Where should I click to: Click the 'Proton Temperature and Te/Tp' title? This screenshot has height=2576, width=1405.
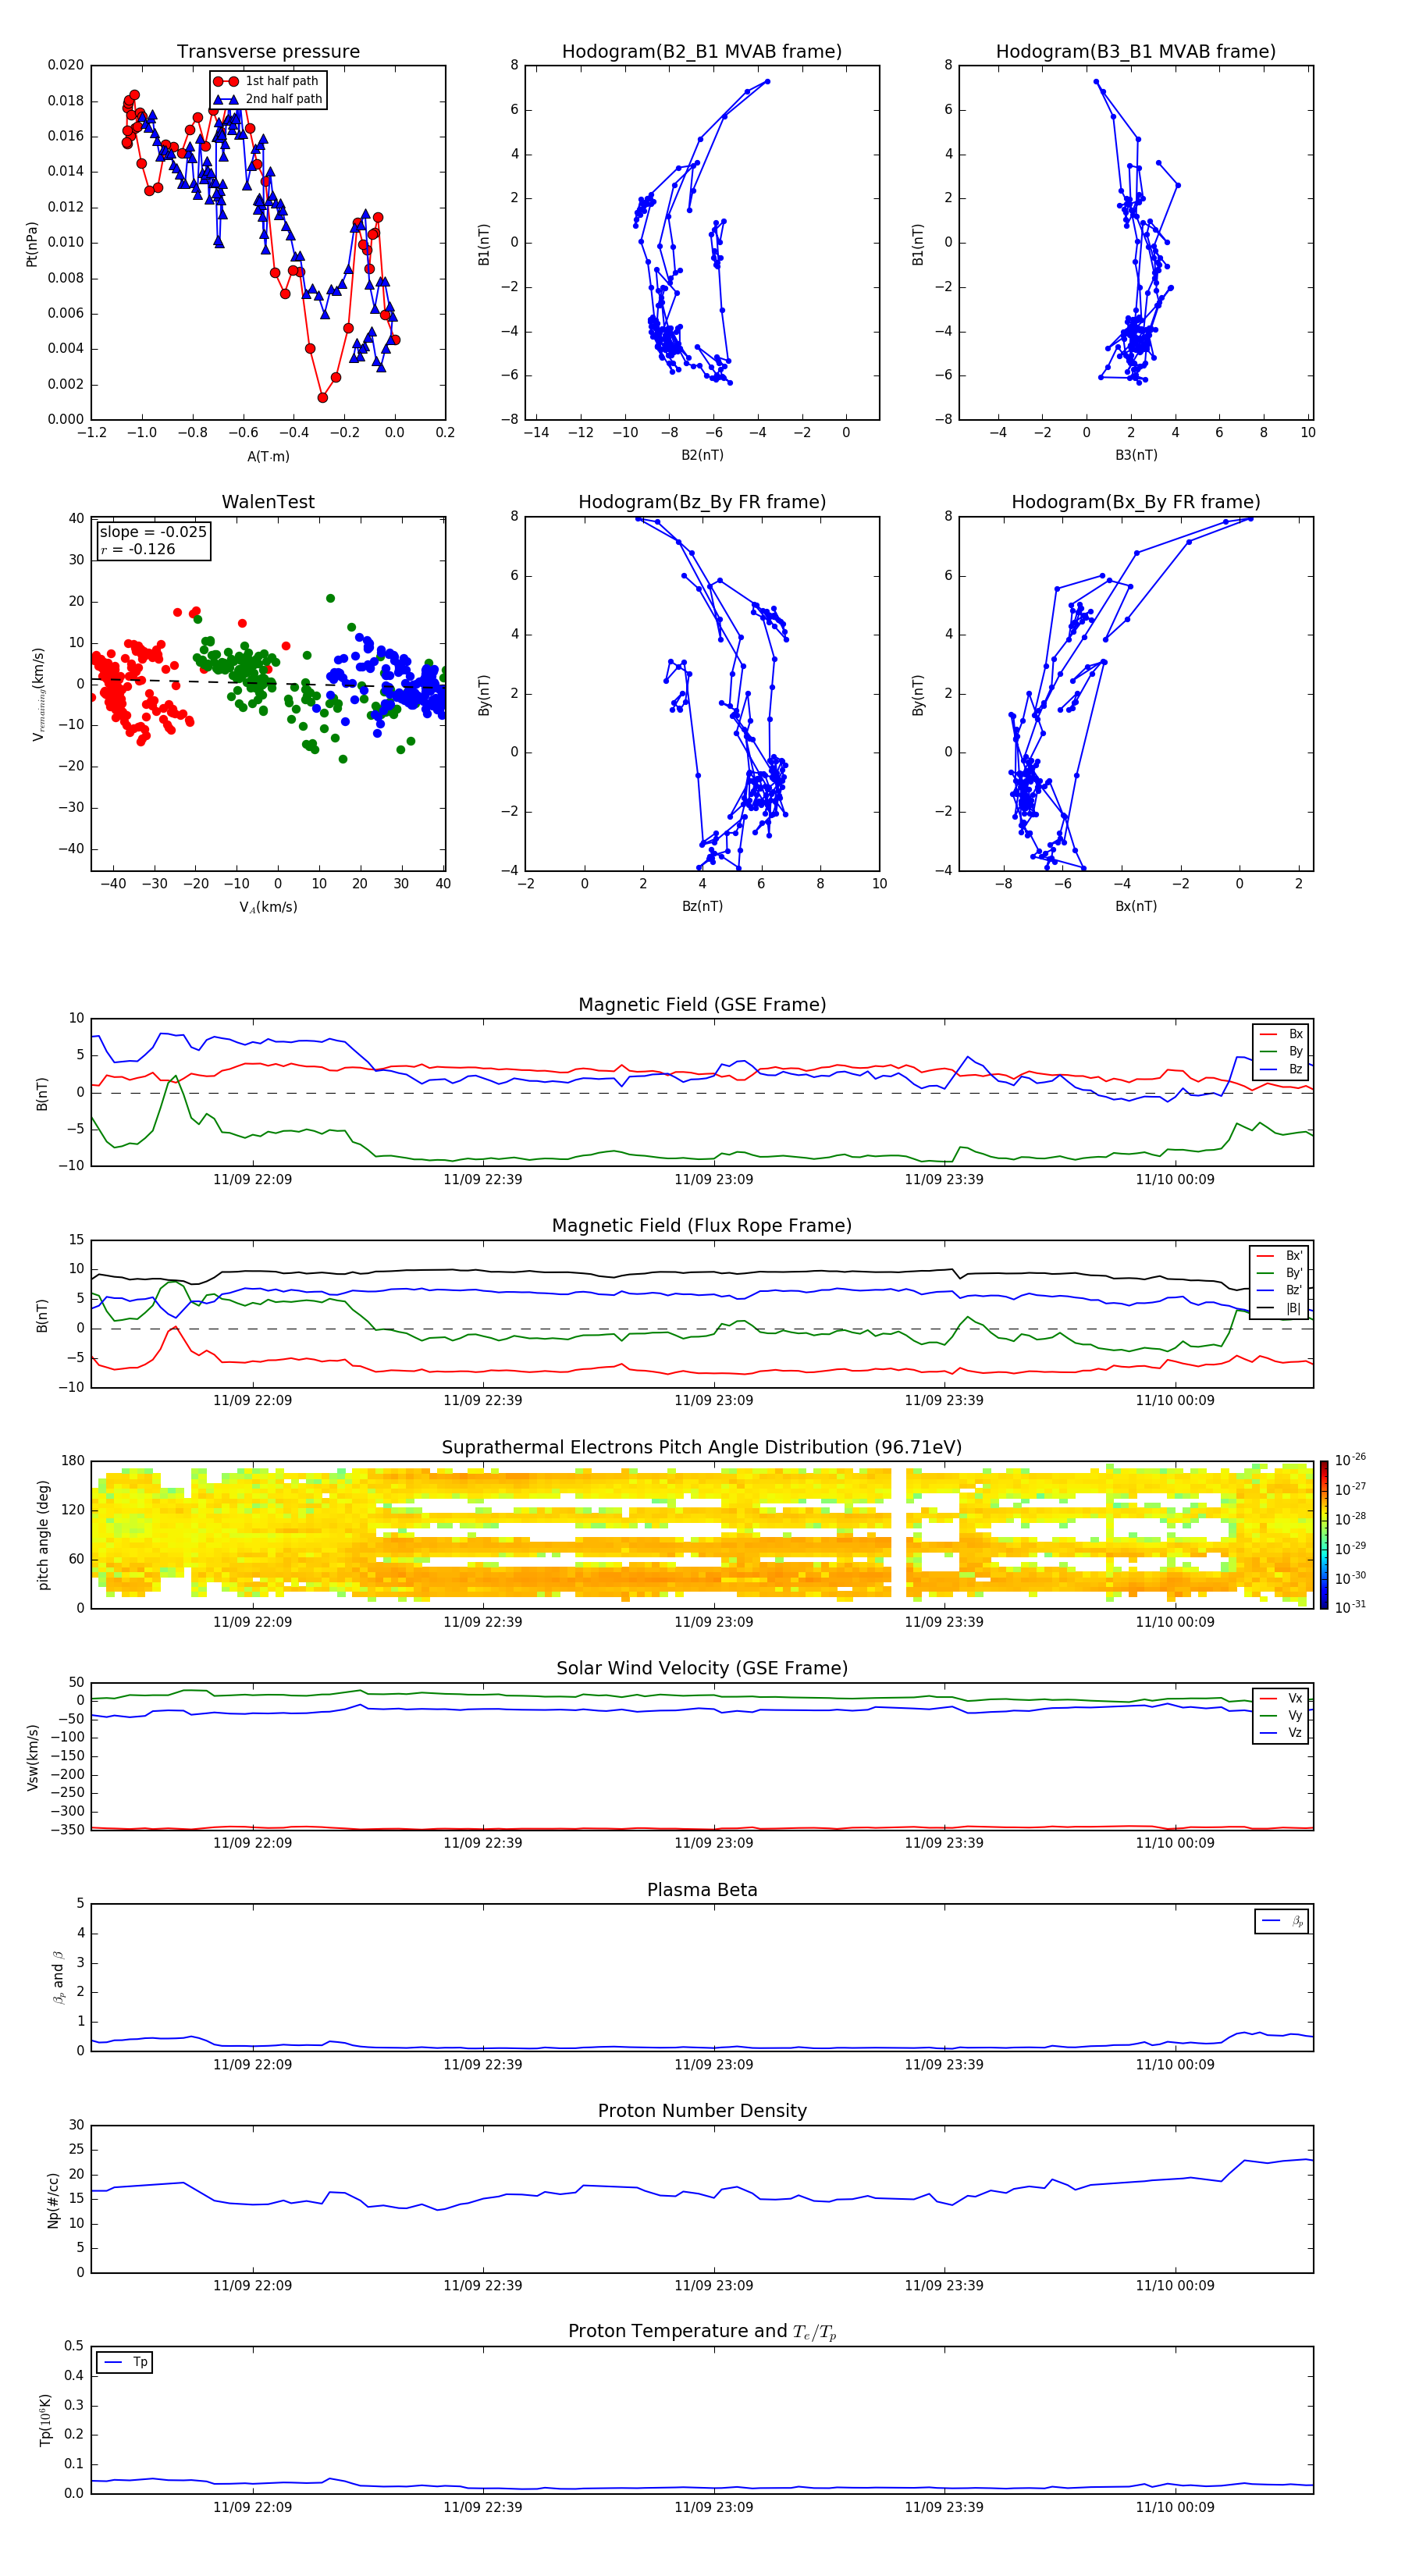tap(702, 2332)
